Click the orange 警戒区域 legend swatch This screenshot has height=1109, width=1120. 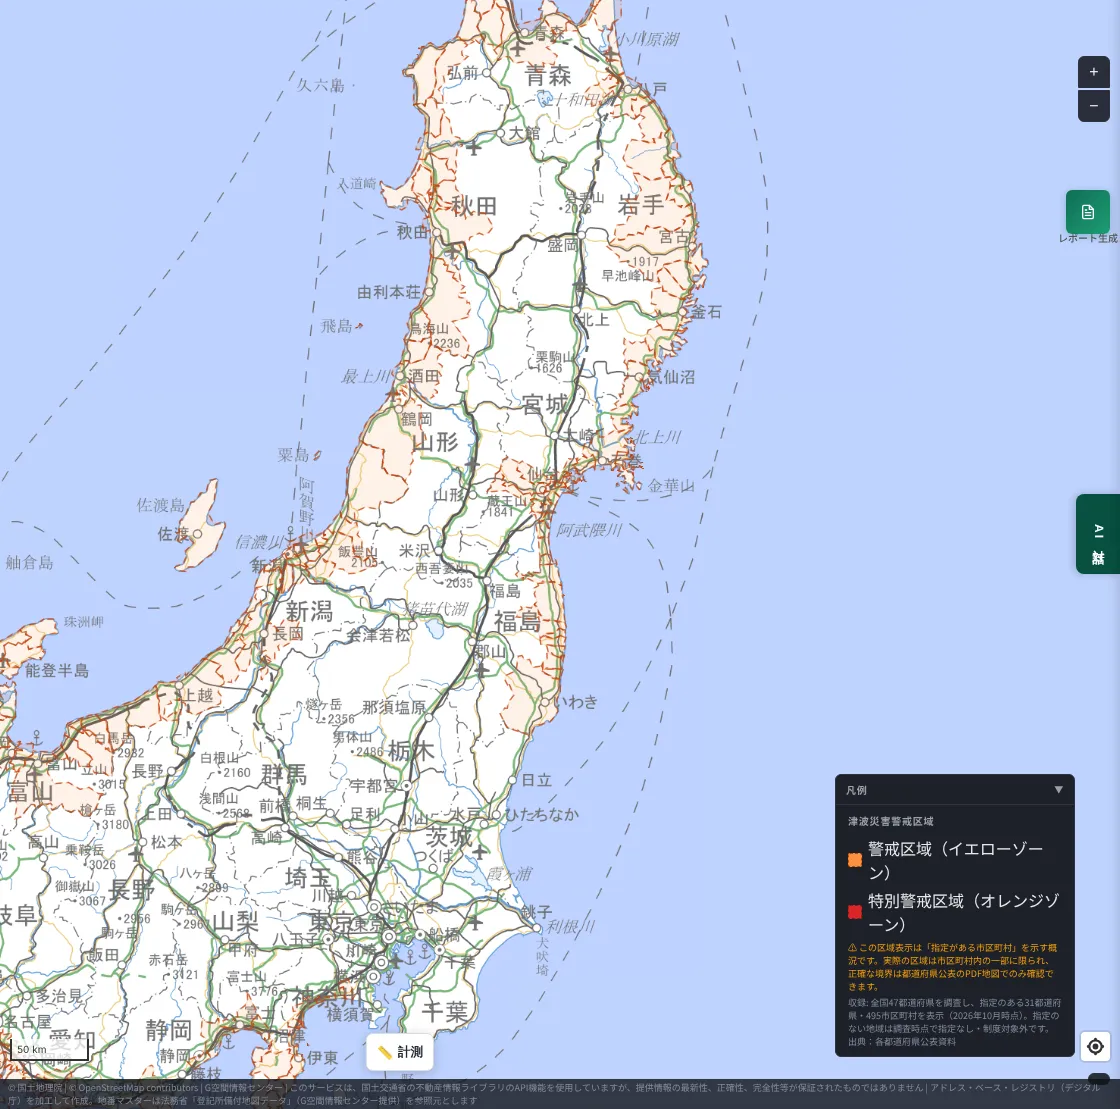(x=854, y=860)
